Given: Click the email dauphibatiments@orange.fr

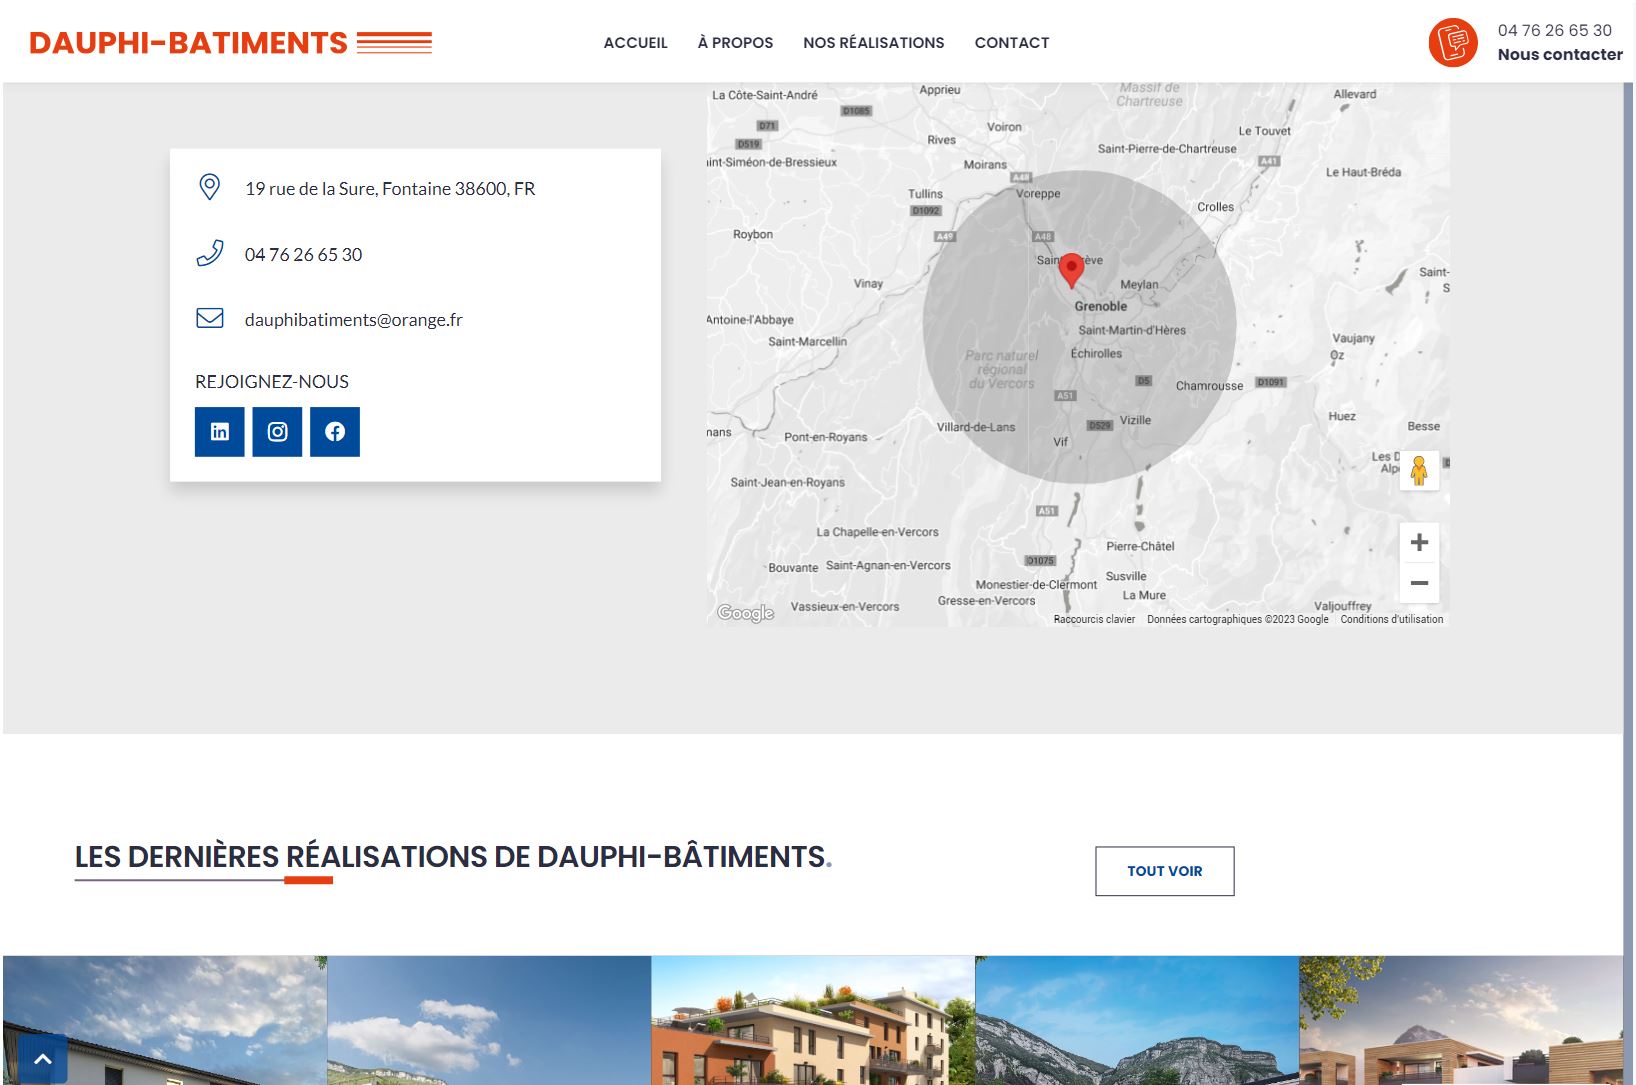Looking at the screenshot, I should click(x=354, y=320).
